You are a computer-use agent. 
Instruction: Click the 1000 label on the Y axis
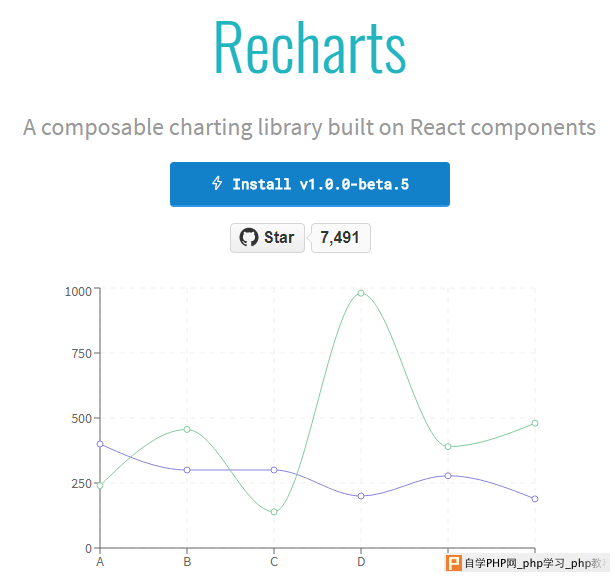[78, 291]
